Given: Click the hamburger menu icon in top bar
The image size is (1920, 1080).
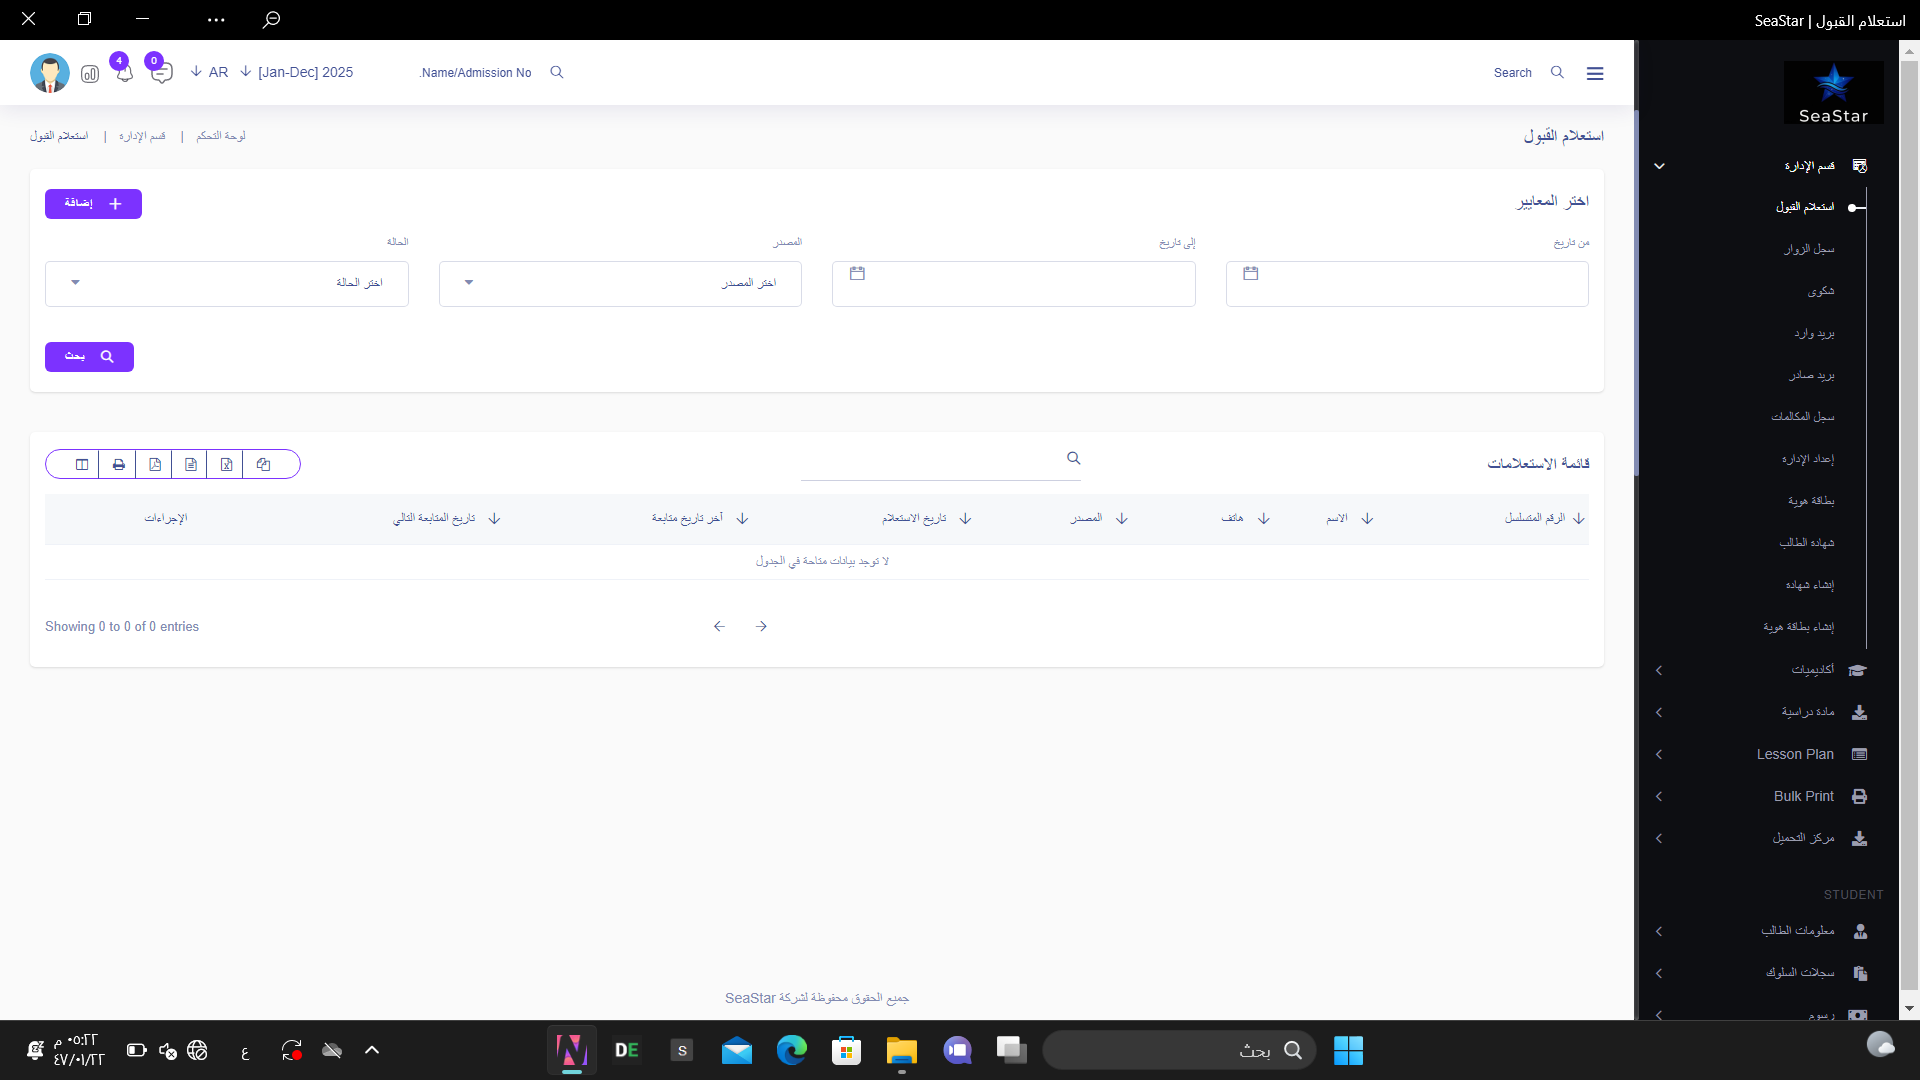Looking at the screenshot, I should [x=1595, y=73].
